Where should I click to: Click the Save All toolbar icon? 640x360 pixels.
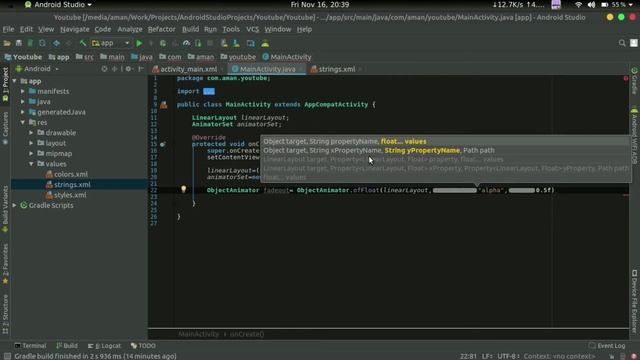point(19,43)
